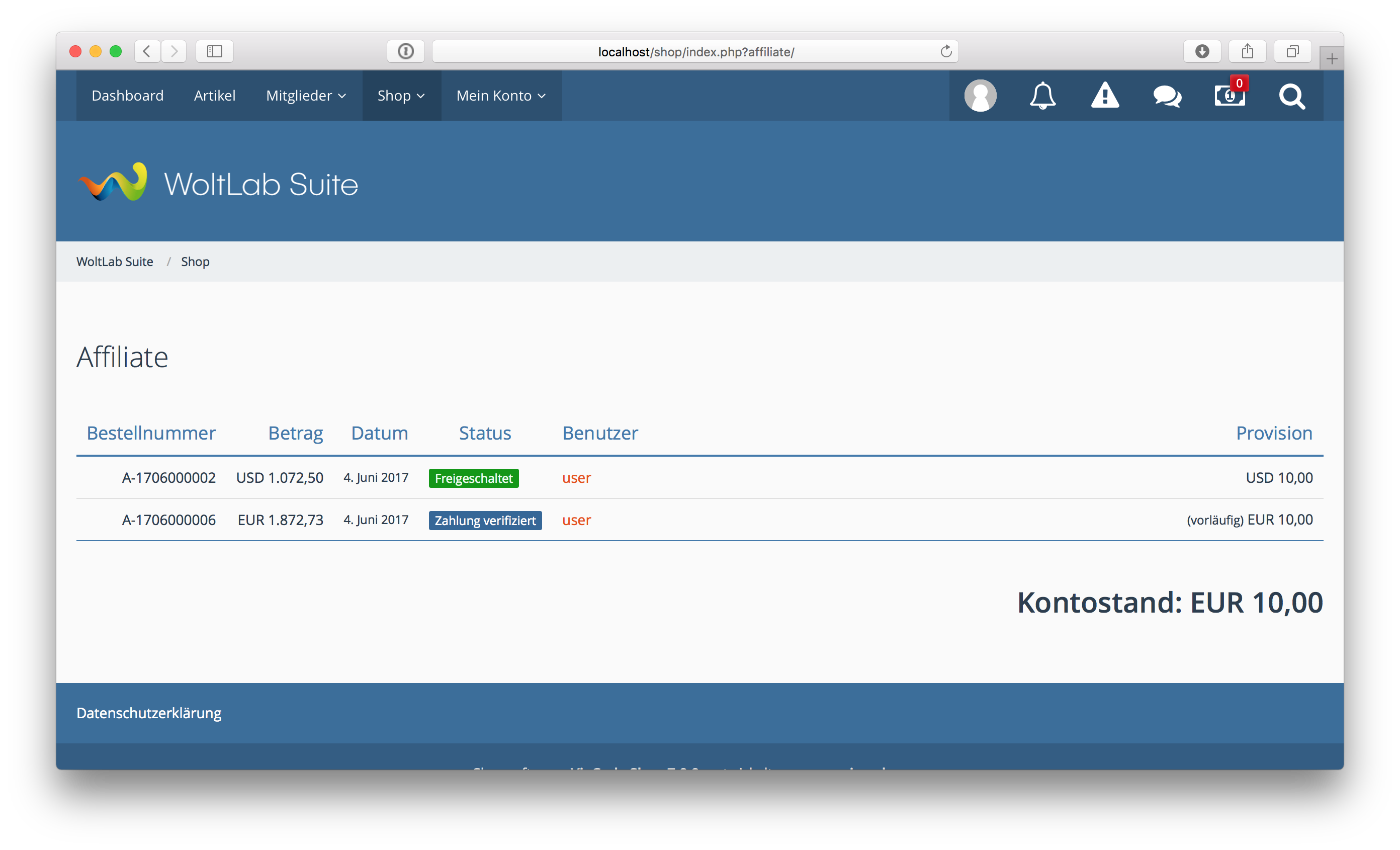Open the Artikel menu item
Viewport: 1400px width, 850px height.
tap(215, 96)
